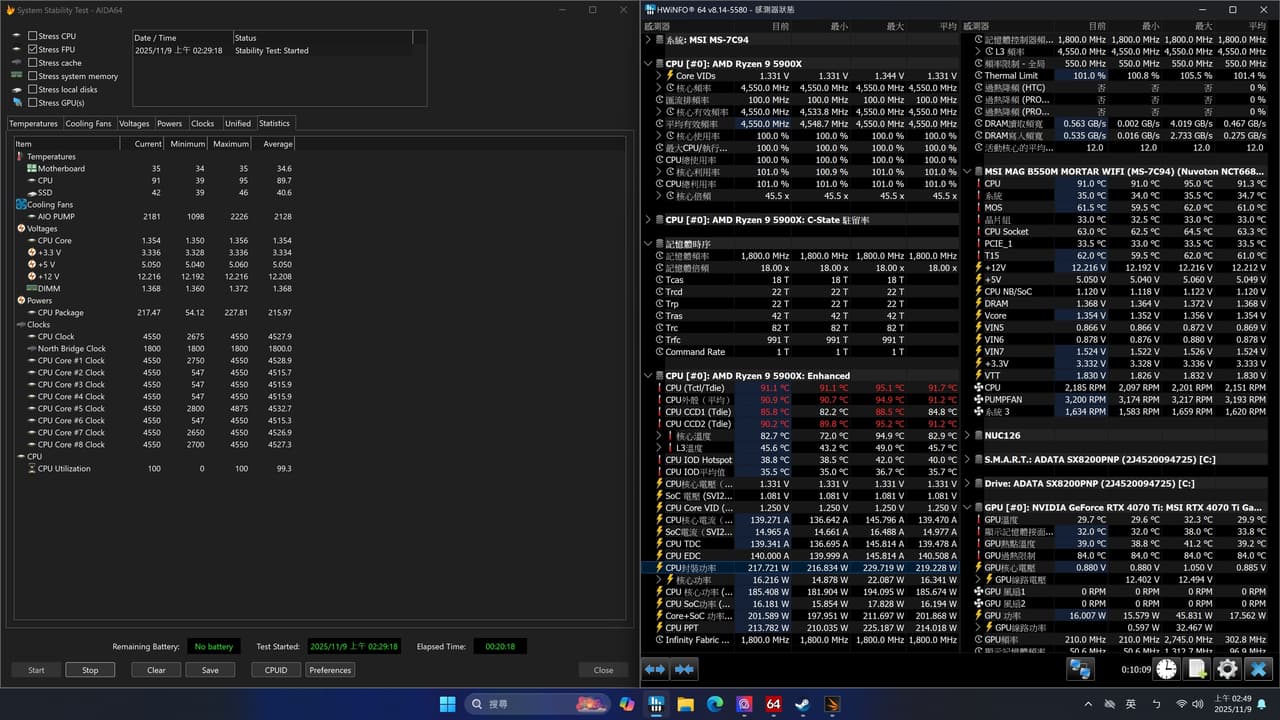Enable the Stress cache checkbox
This screenshot has height=720, width=1280.
coord(33,63)
